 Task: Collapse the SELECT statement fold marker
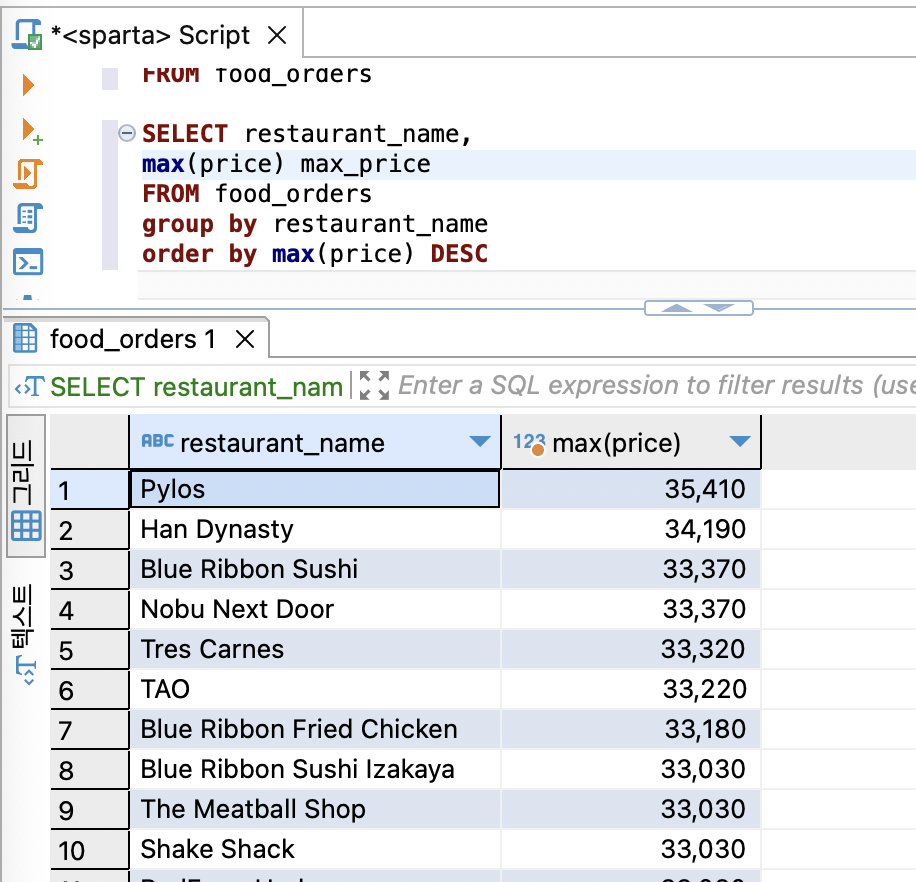coord(127,133)
